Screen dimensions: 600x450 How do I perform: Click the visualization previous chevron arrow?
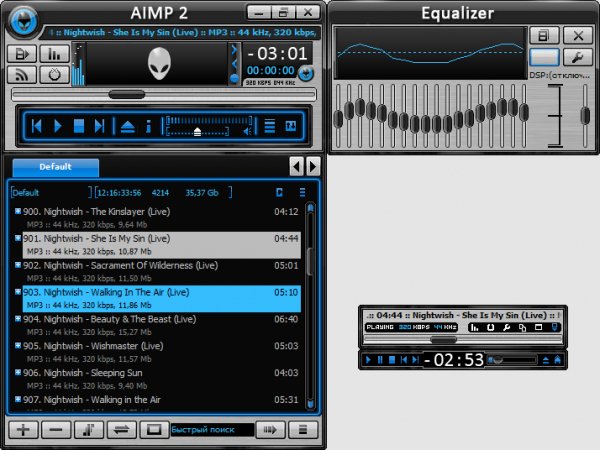[x=234, y=64]
